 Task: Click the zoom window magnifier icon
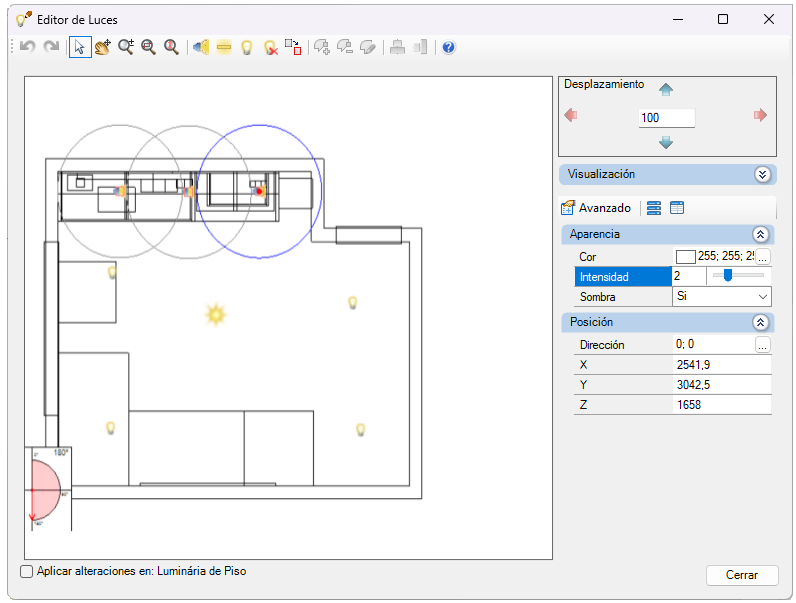point(148,47)
